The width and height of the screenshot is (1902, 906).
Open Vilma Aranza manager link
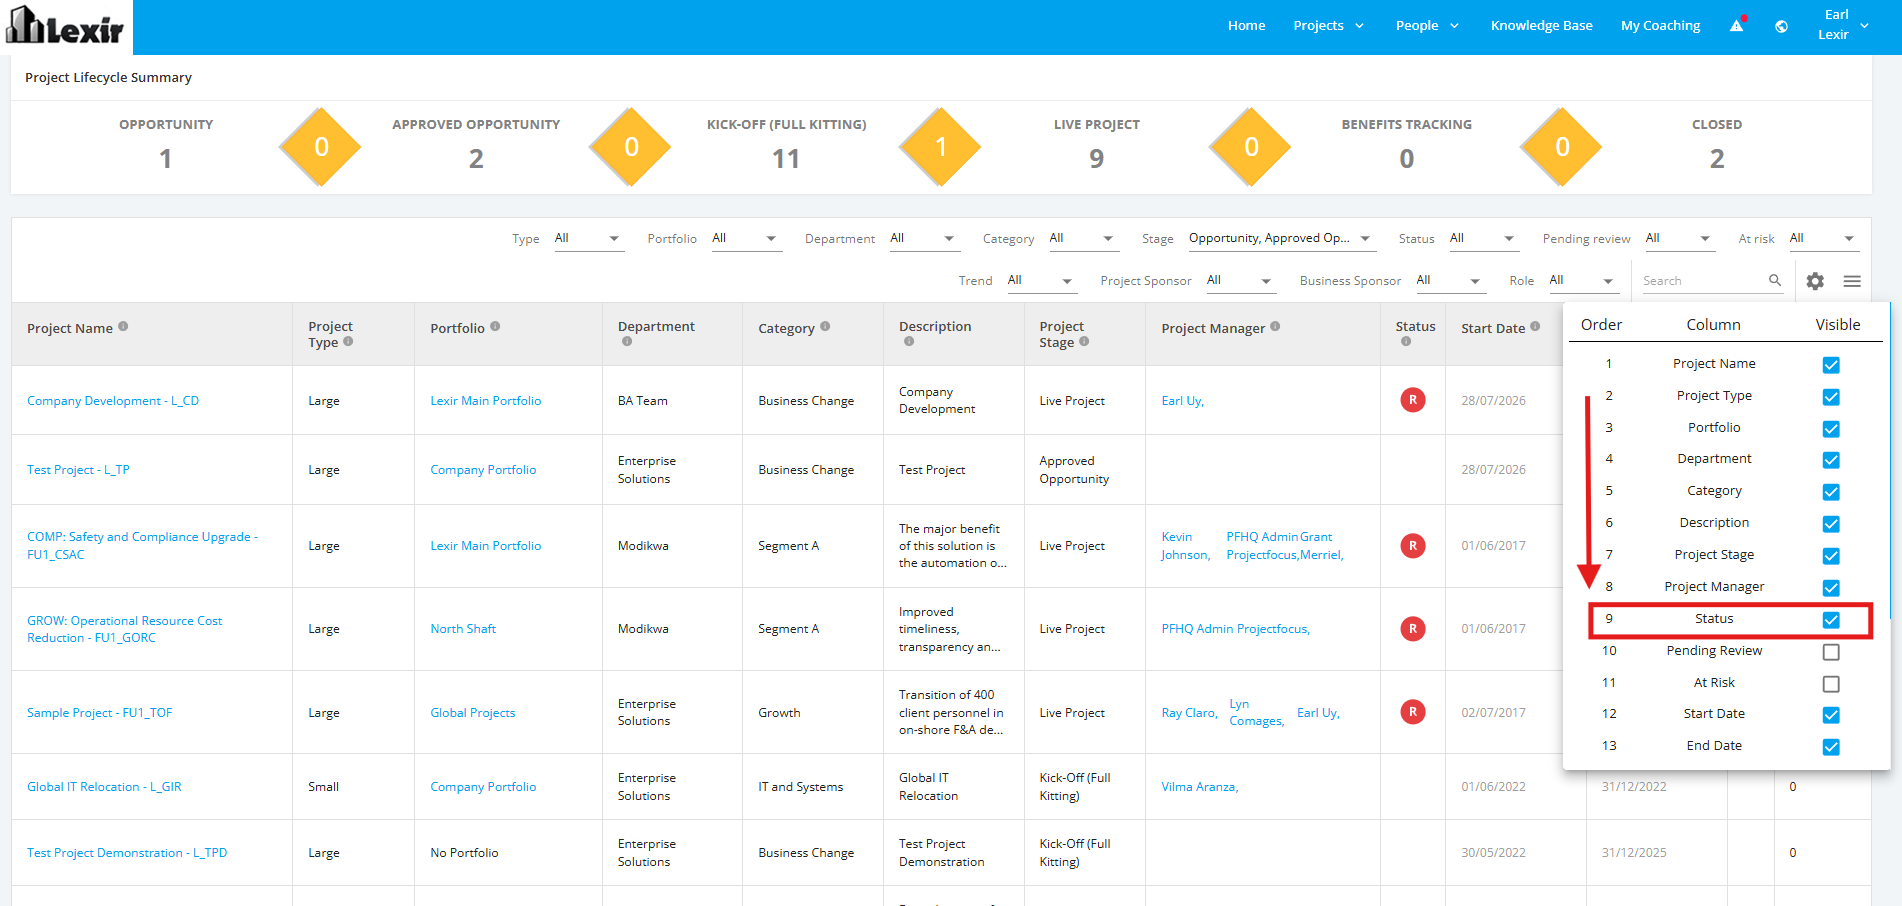point(1199,787)
